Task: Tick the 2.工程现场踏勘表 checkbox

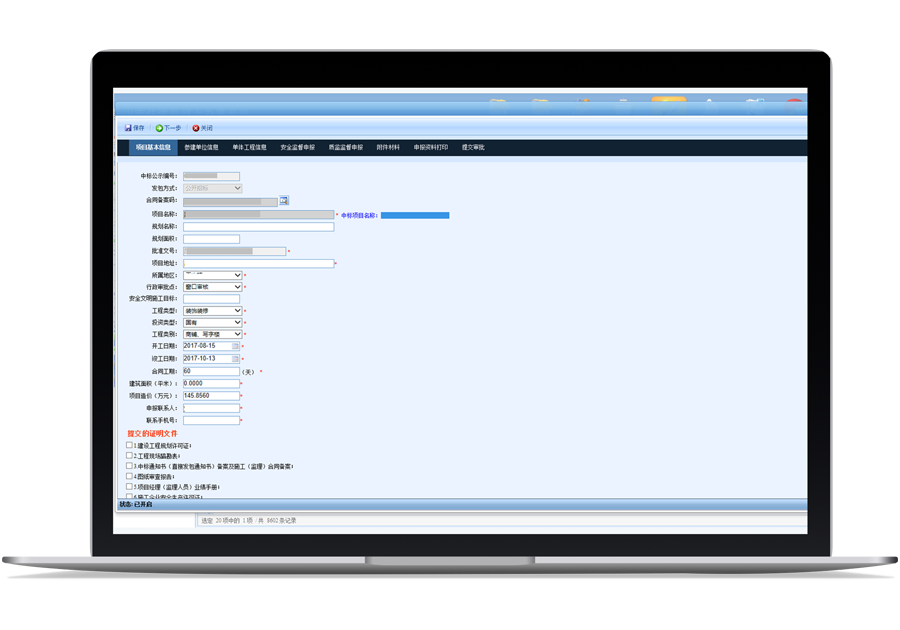Action: point(129,456)
